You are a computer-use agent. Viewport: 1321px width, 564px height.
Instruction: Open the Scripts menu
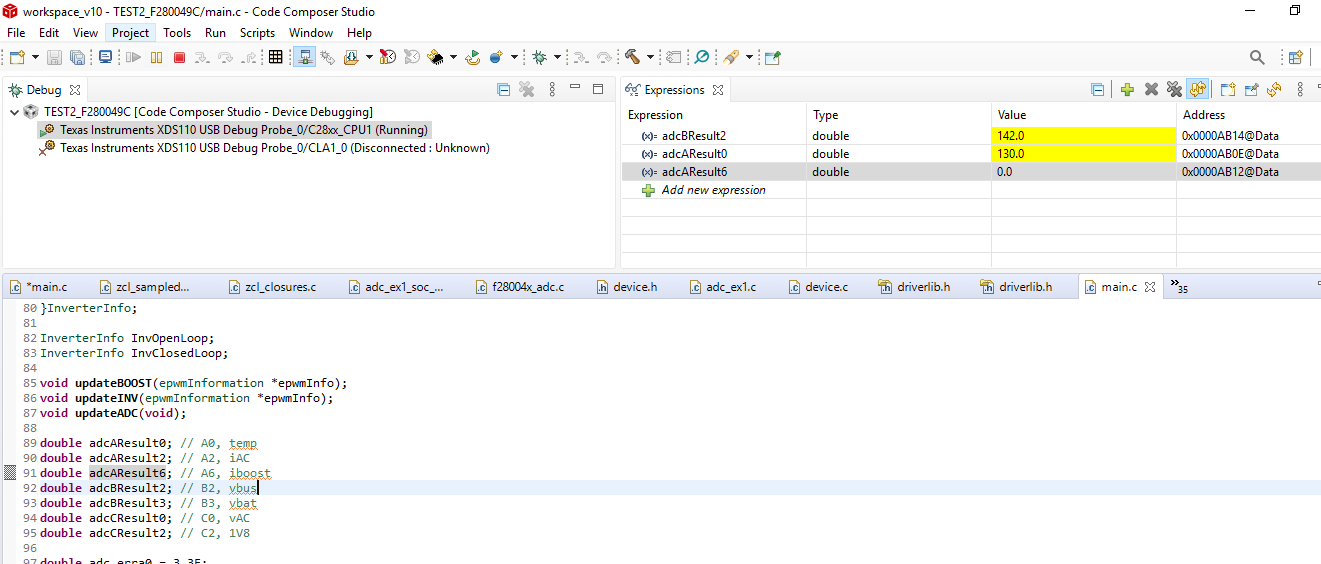(x=257, y=32)
